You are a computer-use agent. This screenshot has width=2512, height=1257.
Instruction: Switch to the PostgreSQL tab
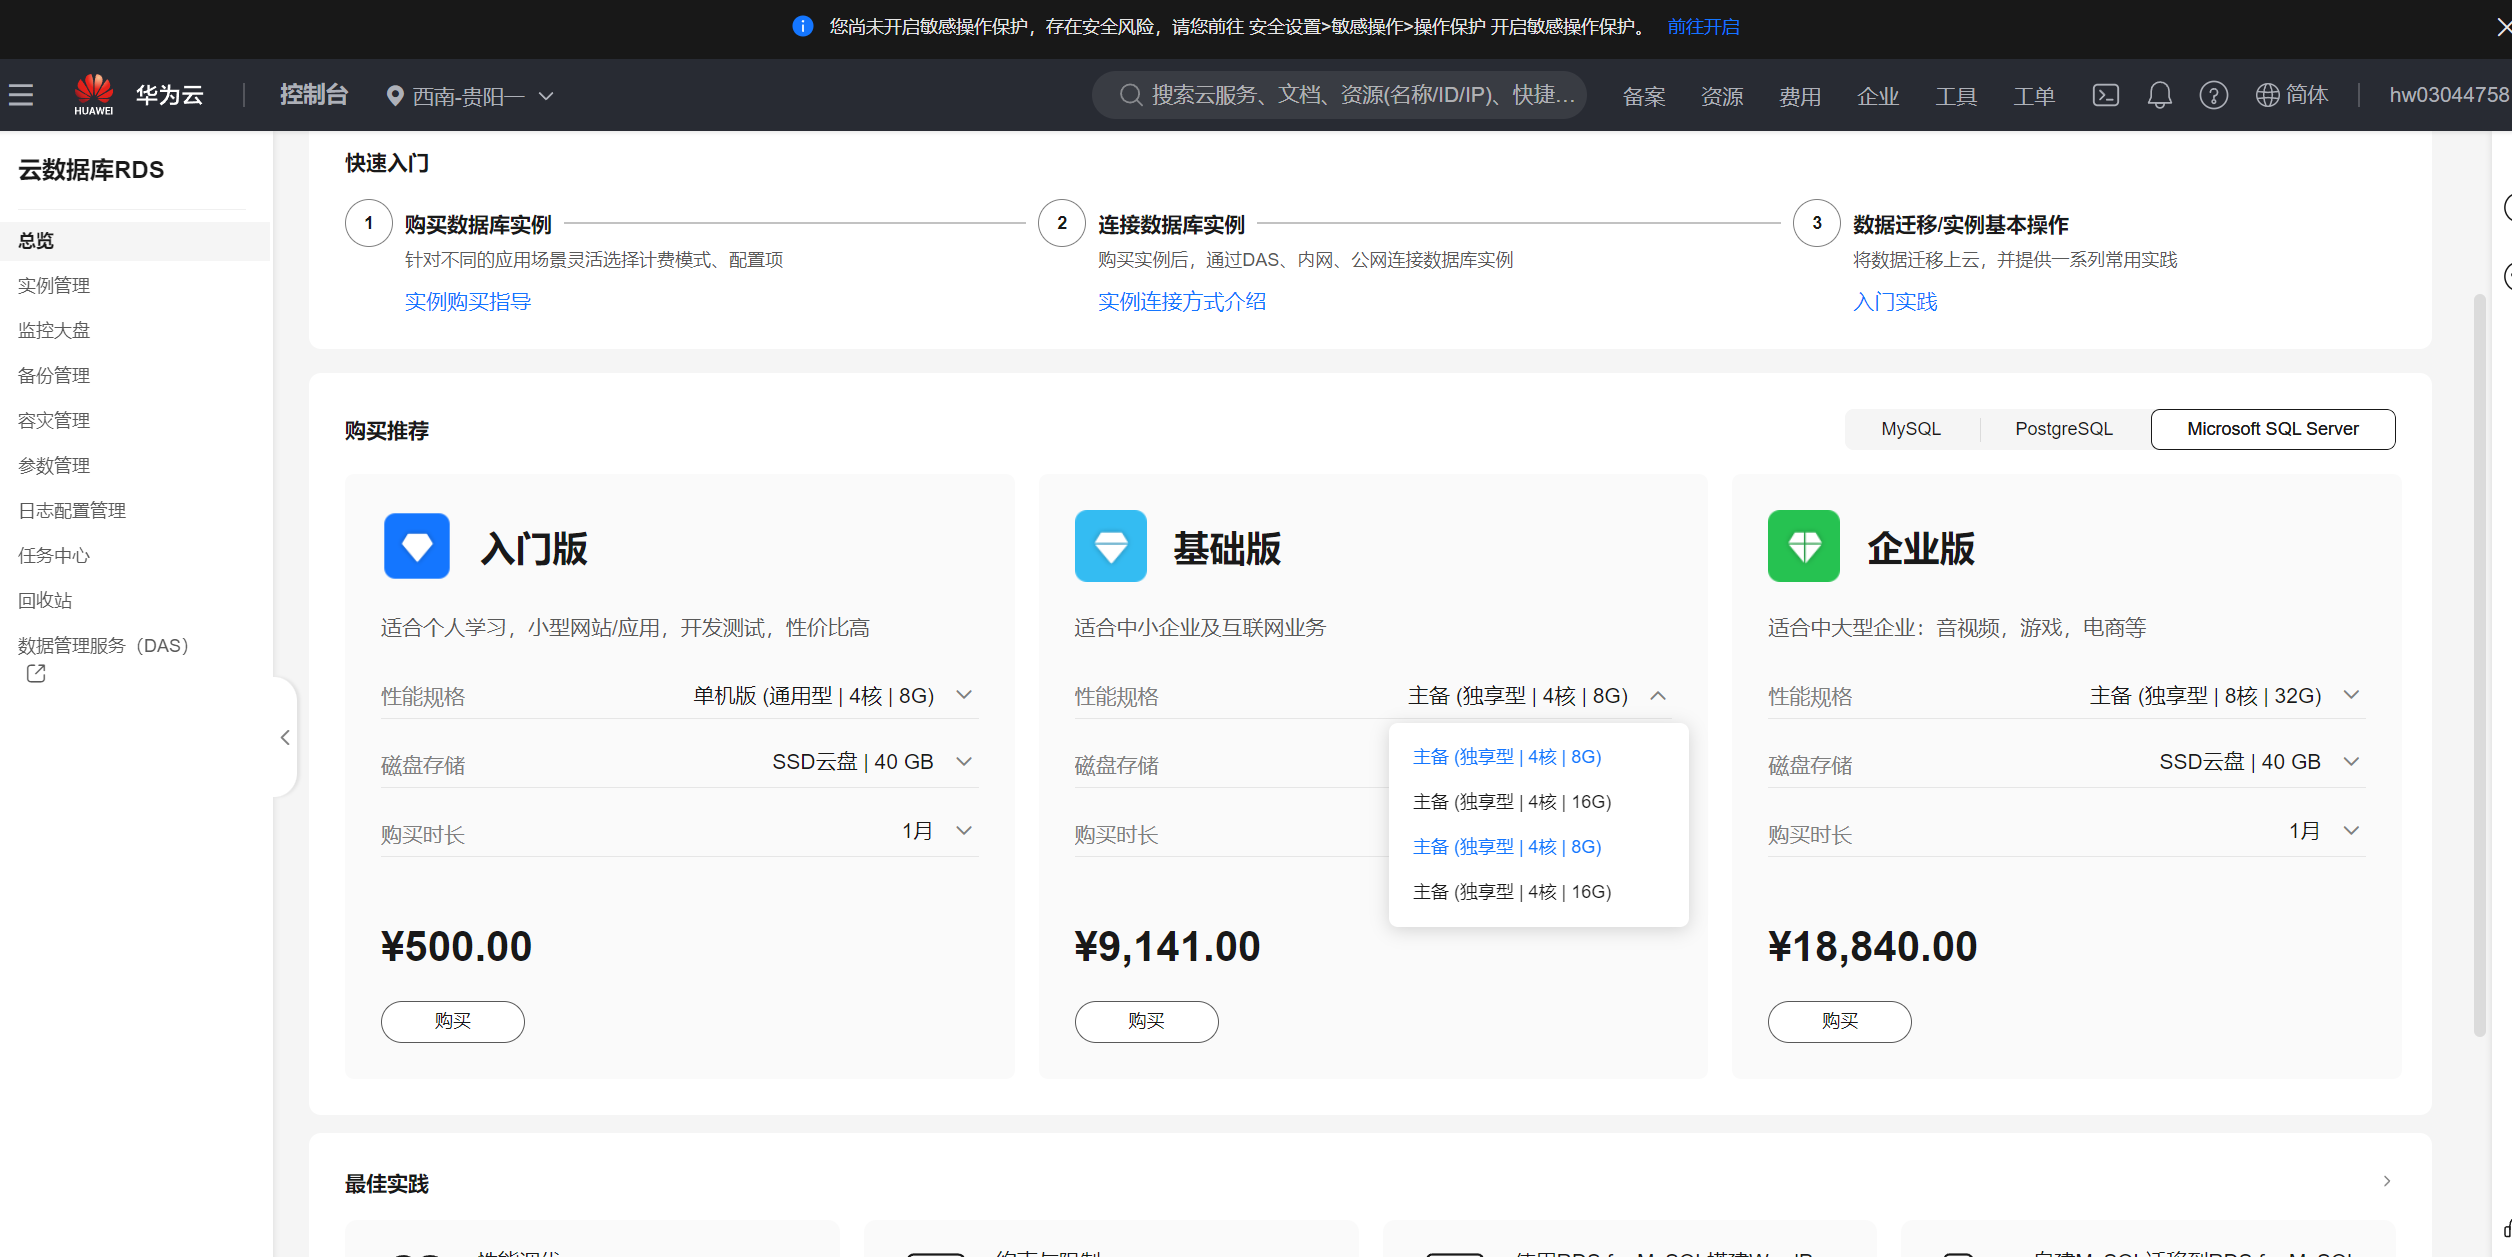coord(2063,429)
